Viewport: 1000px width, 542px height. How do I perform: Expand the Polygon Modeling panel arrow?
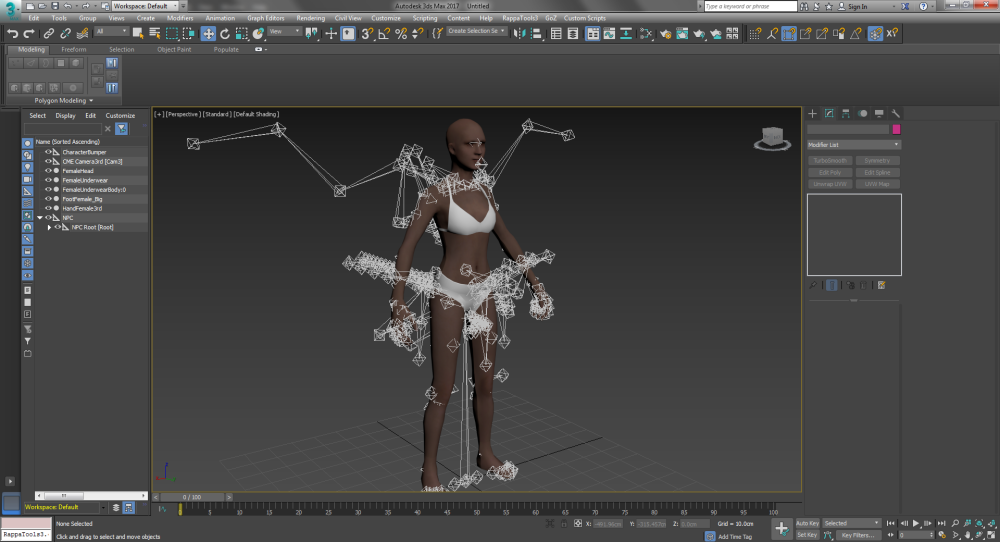[x=91, y=101]
